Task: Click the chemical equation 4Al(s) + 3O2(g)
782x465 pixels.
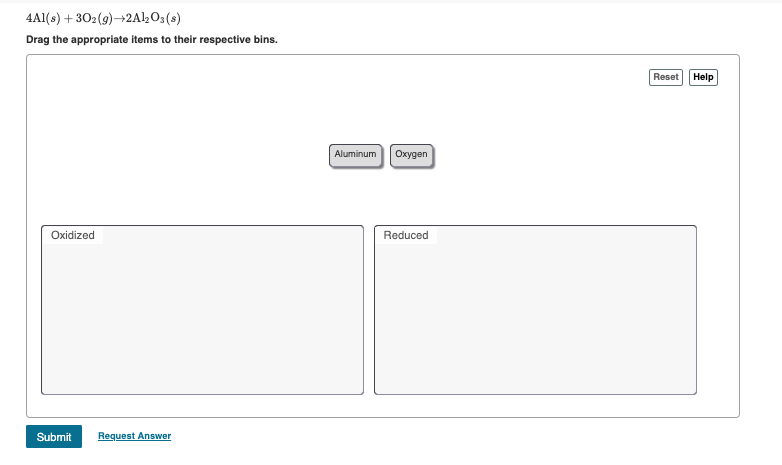Action: coord(103,18)
